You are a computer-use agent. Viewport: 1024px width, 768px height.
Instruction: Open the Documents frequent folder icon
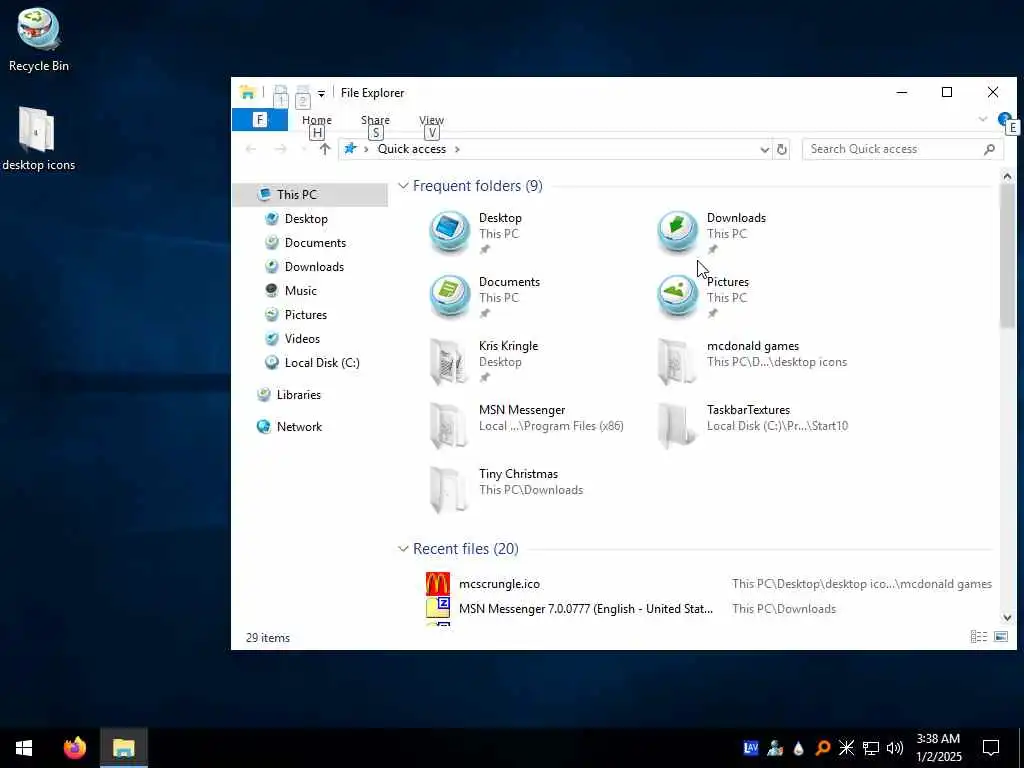[449, 296]
